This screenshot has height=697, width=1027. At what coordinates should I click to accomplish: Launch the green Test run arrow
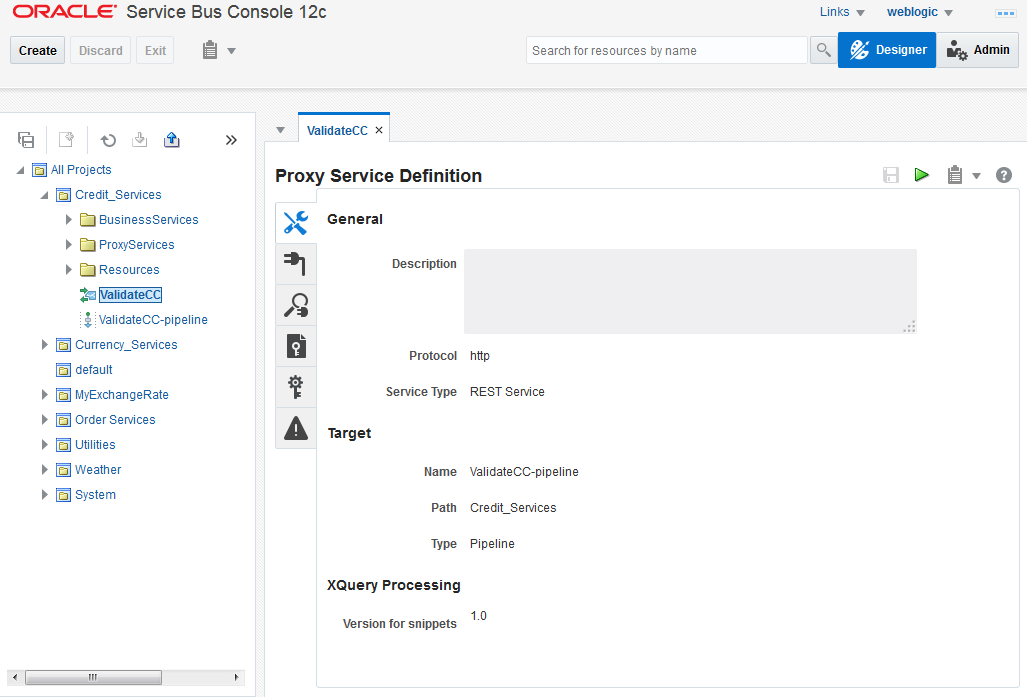point(922,175)
